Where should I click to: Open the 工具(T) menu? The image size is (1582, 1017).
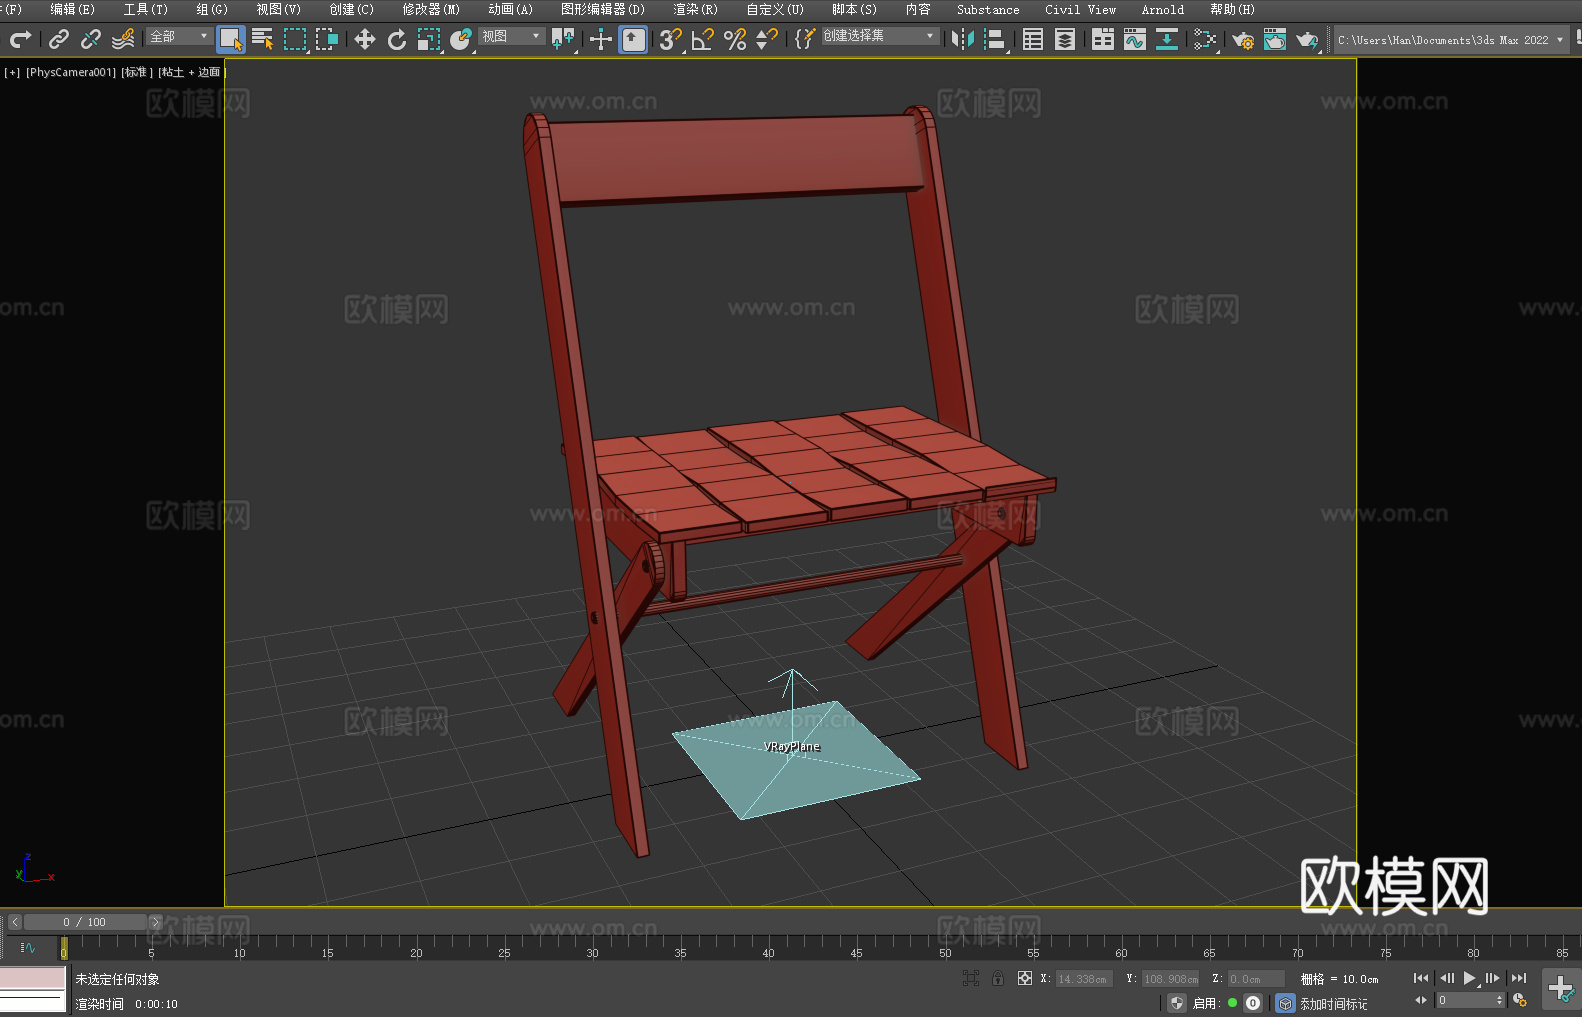click(145, 9)
